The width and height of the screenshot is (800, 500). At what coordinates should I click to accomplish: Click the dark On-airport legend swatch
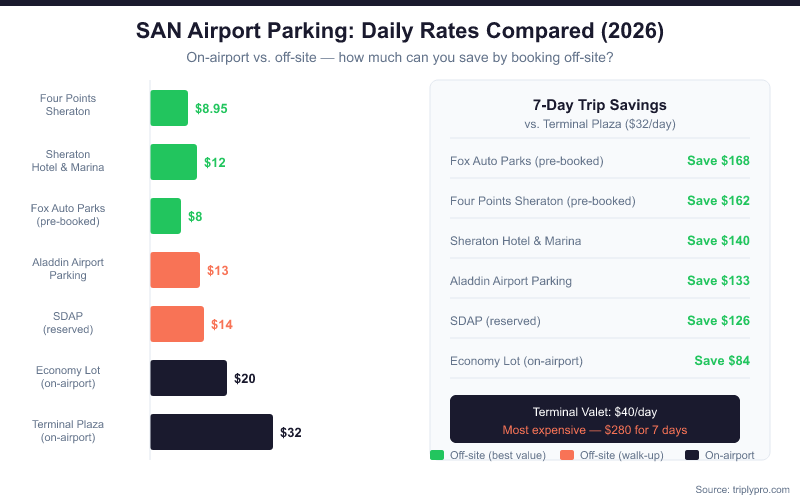[x=691, y=455]
